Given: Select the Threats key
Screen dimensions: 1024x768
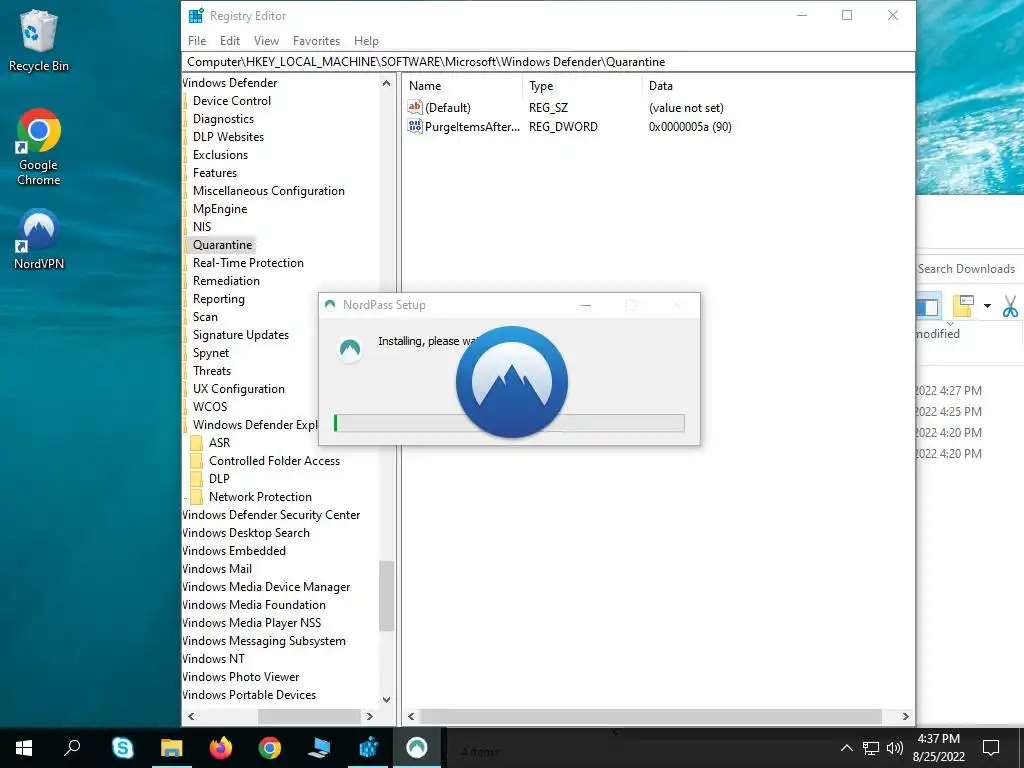Looking at the screenshot, I should (212, 371).
